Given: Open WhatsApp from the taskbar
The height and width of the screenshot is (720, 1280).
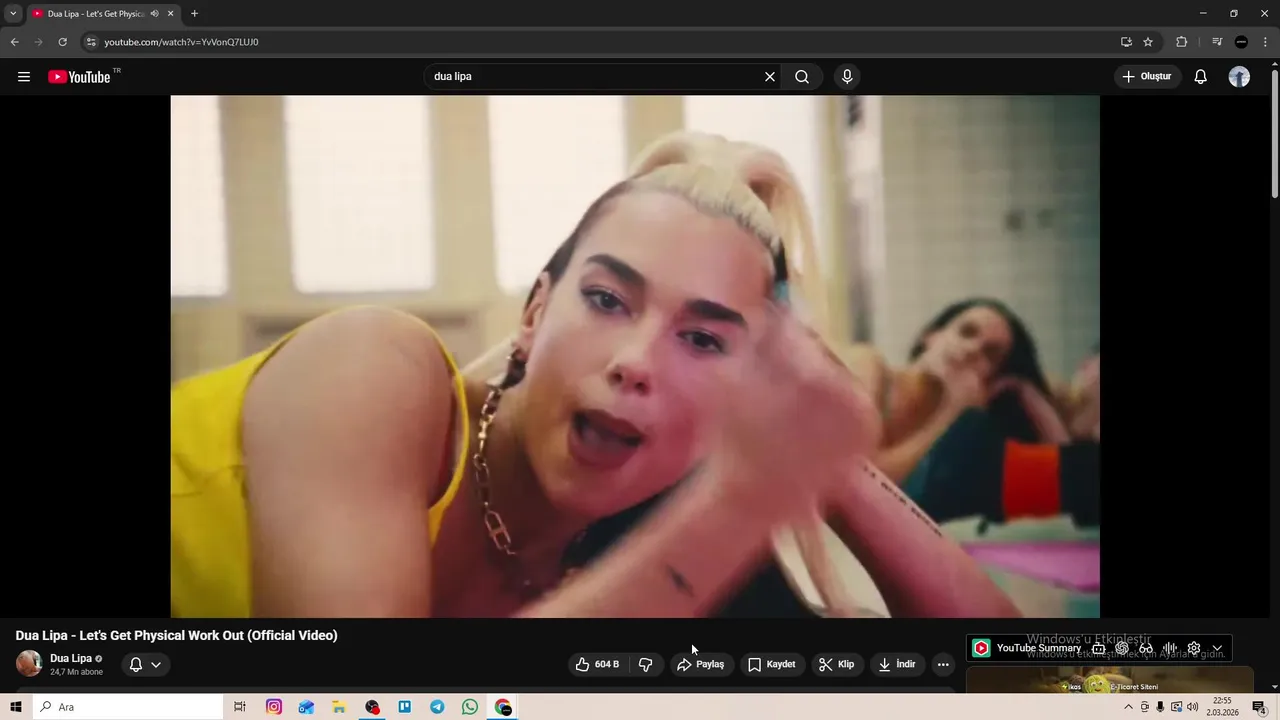Looking at the screenshot, I should [470, 707].
